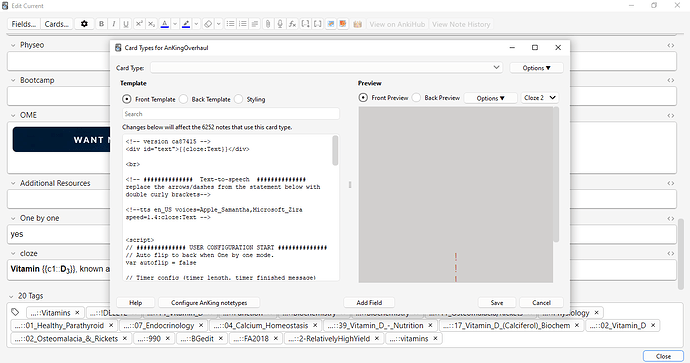This screenshot has height=363, width=690.
Task: Open the text alignment icon
Action: tap(255, 24)
